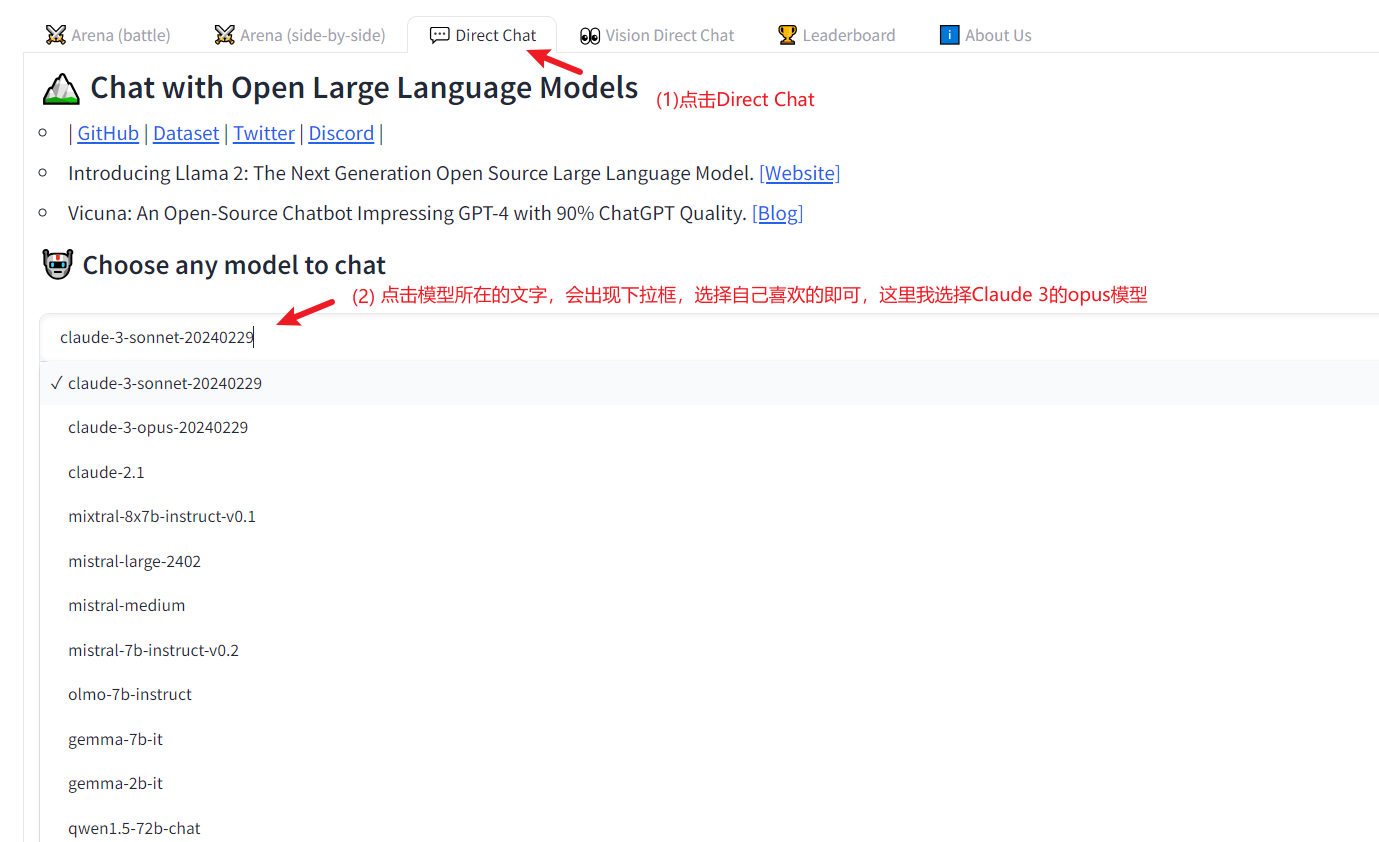Select olmo-7b-instruct model option

pos(709,694)
